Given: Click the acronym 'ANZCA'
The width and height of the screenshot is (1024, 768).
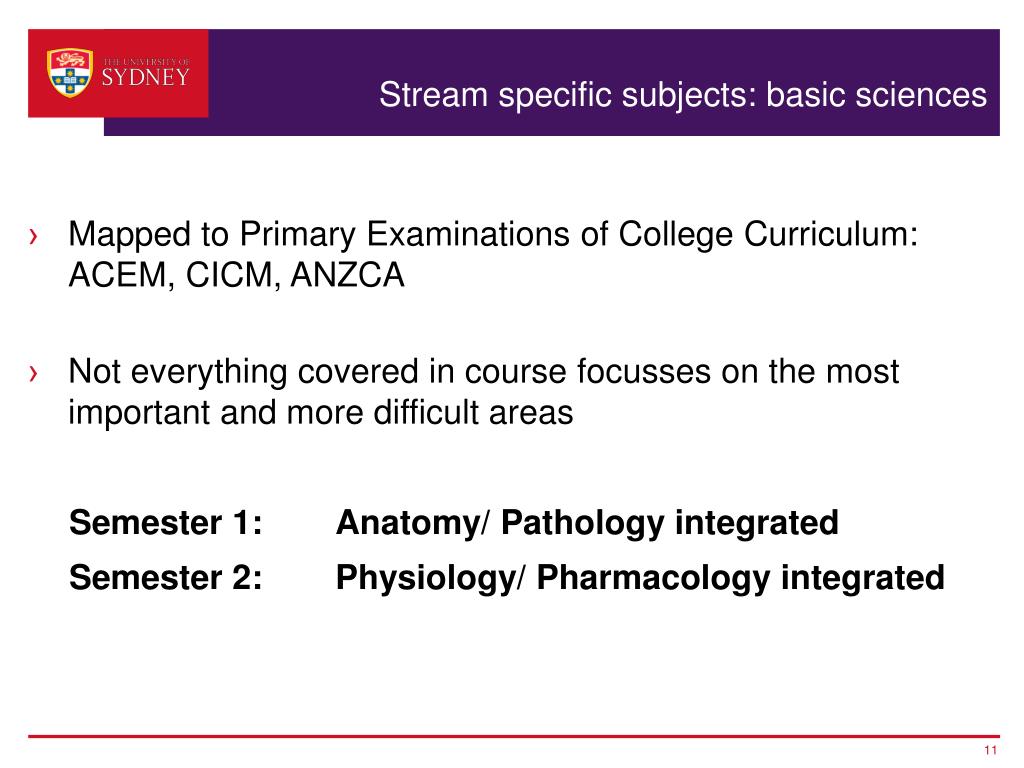Looking at the screenshot, I should [x=348, y=276].
